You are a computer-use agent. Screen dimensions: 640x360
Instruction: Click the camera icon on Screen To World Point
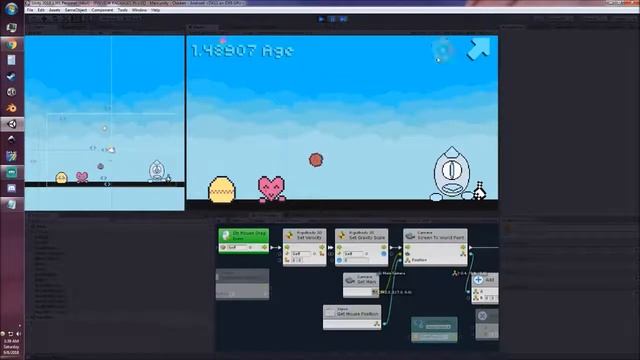coord(410,236)
